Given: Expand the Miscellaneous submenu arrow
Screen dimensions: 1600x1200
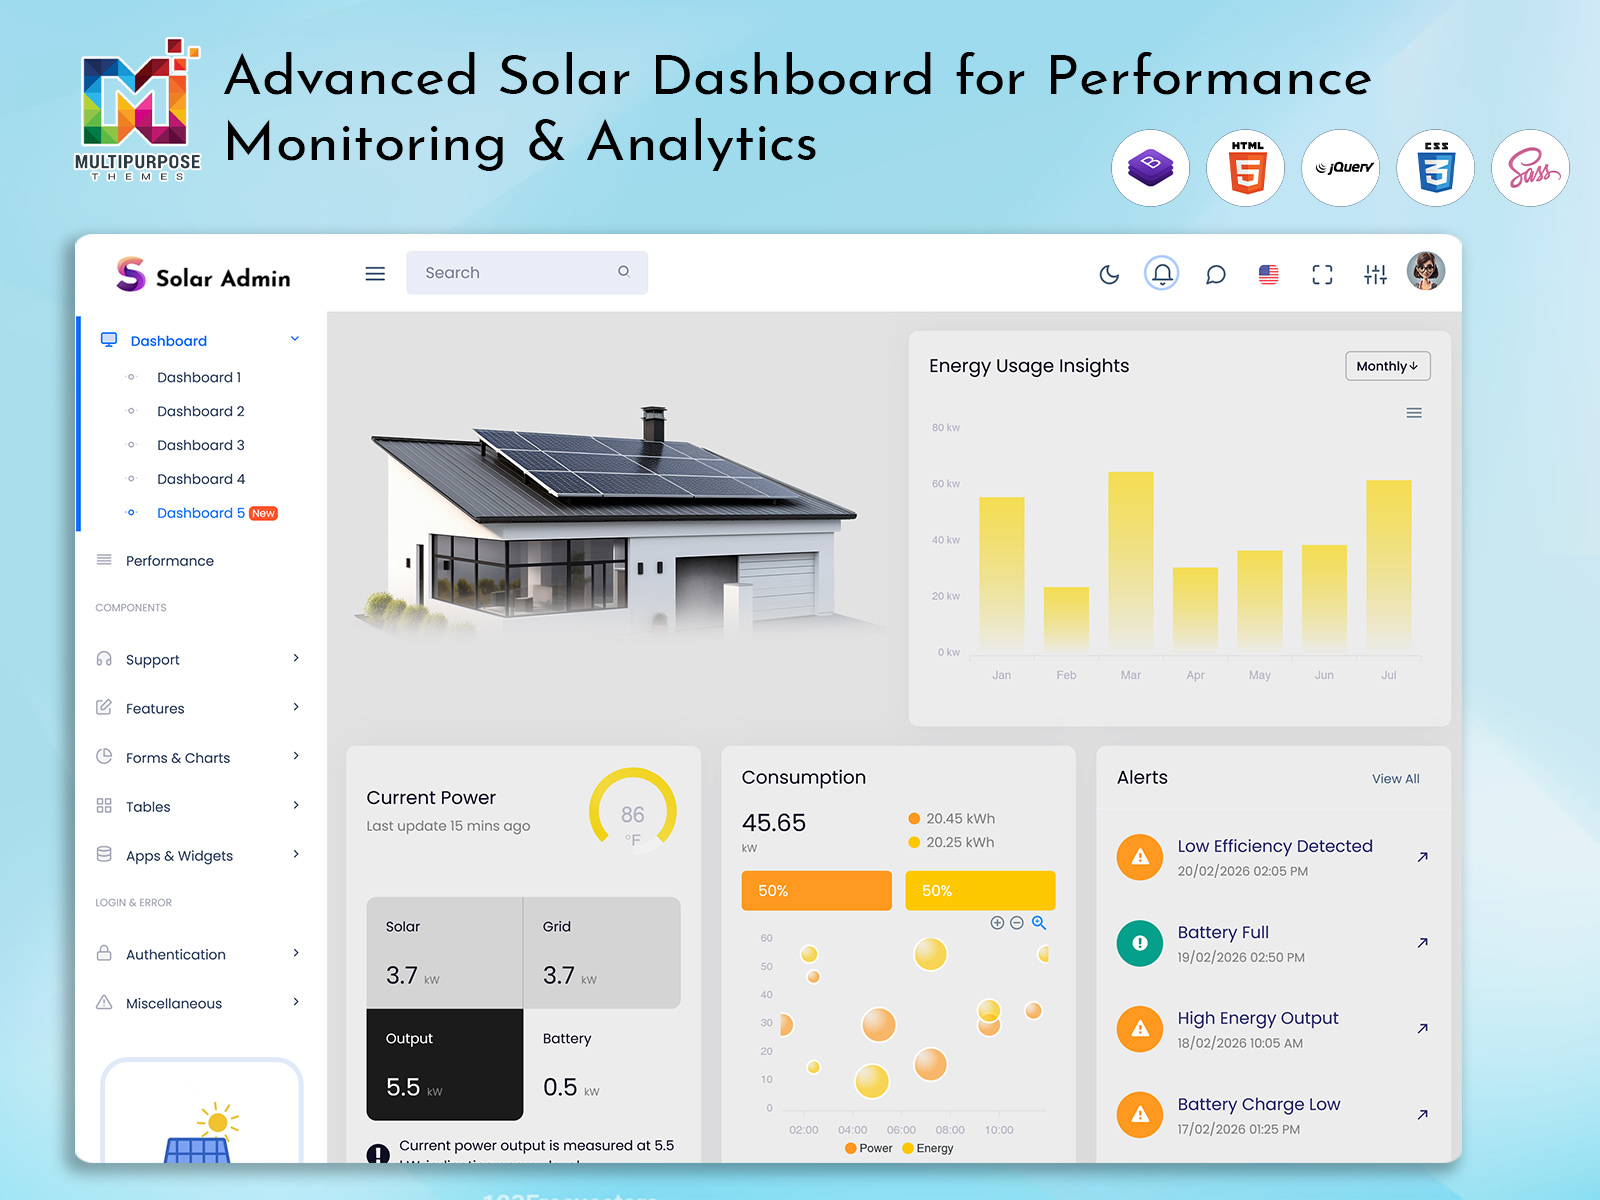Looking at the screenshot, I should (296, 1002).
